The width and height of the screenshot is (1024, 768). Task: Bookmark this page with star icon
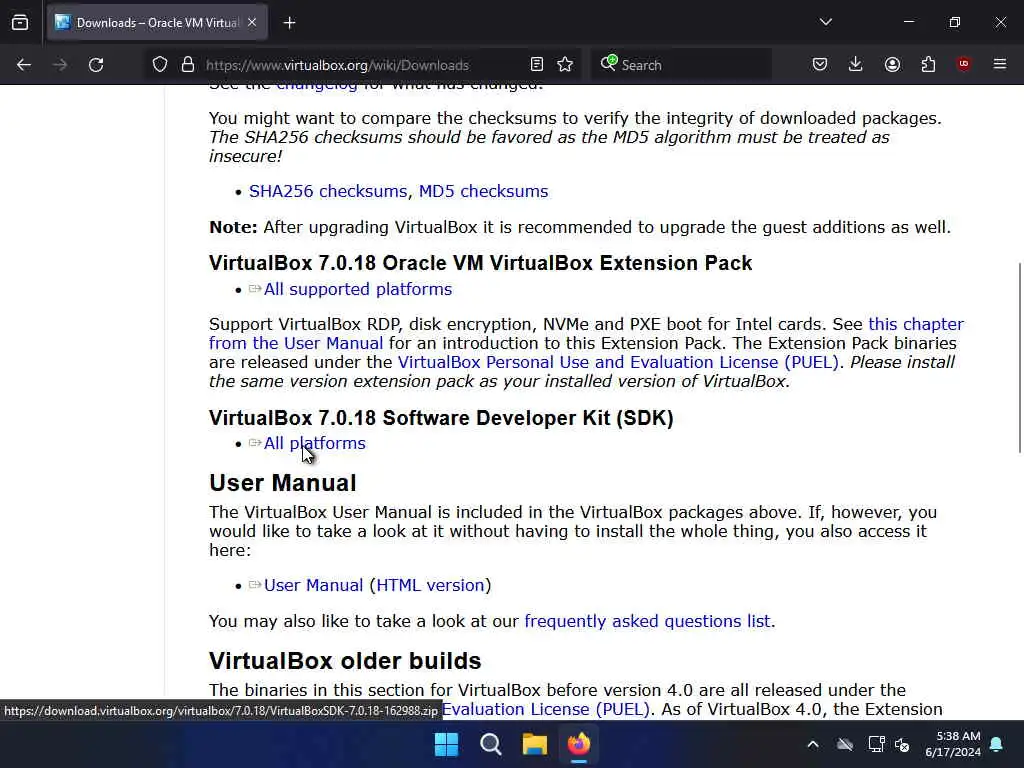[x=565, y=65]
